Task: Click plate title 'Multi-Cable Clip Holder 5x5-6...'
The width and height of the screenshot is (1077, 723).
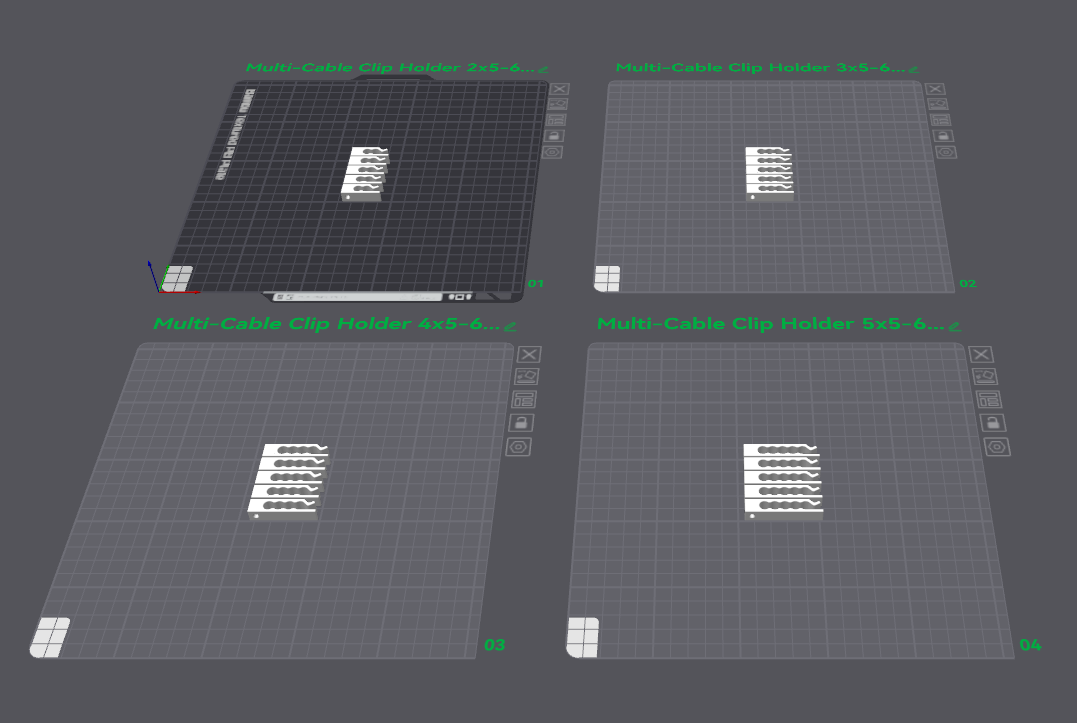Action: pos(771,323)
